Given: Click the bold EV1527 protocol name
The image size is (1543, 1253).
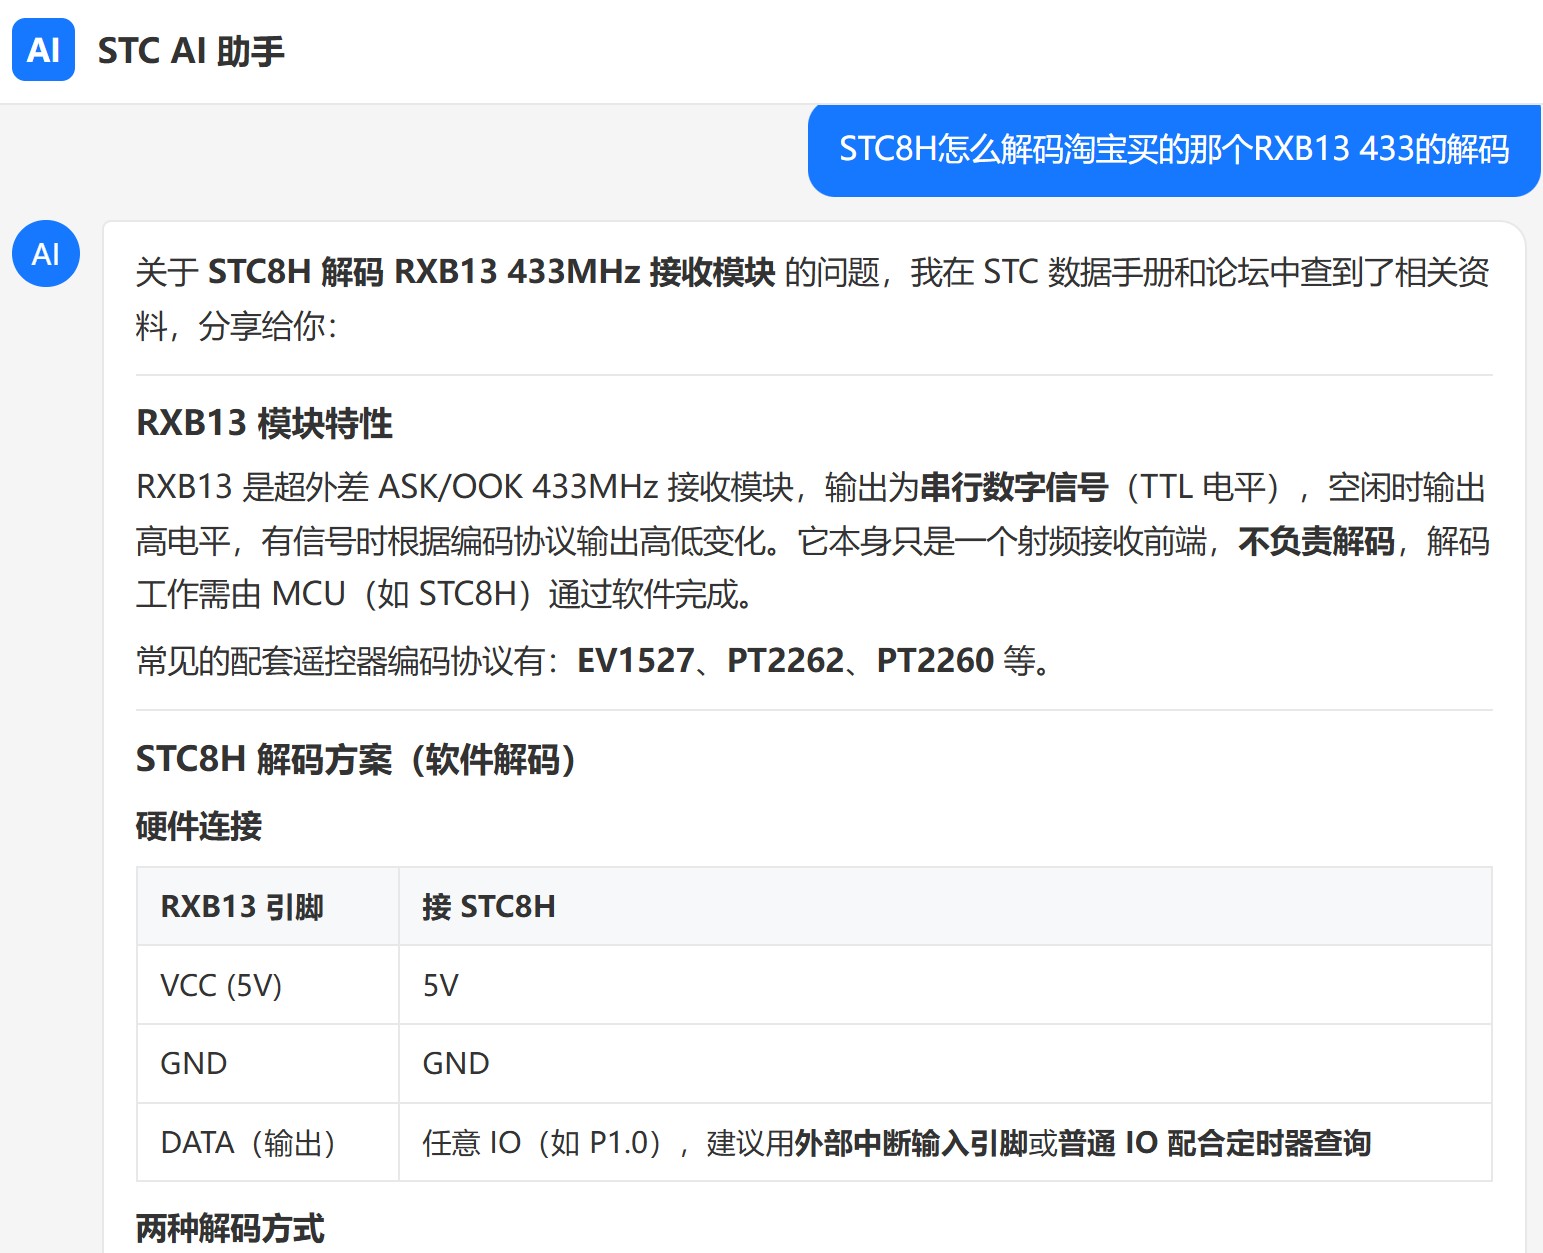Looking at the screenshot, I should click(636, 661).
